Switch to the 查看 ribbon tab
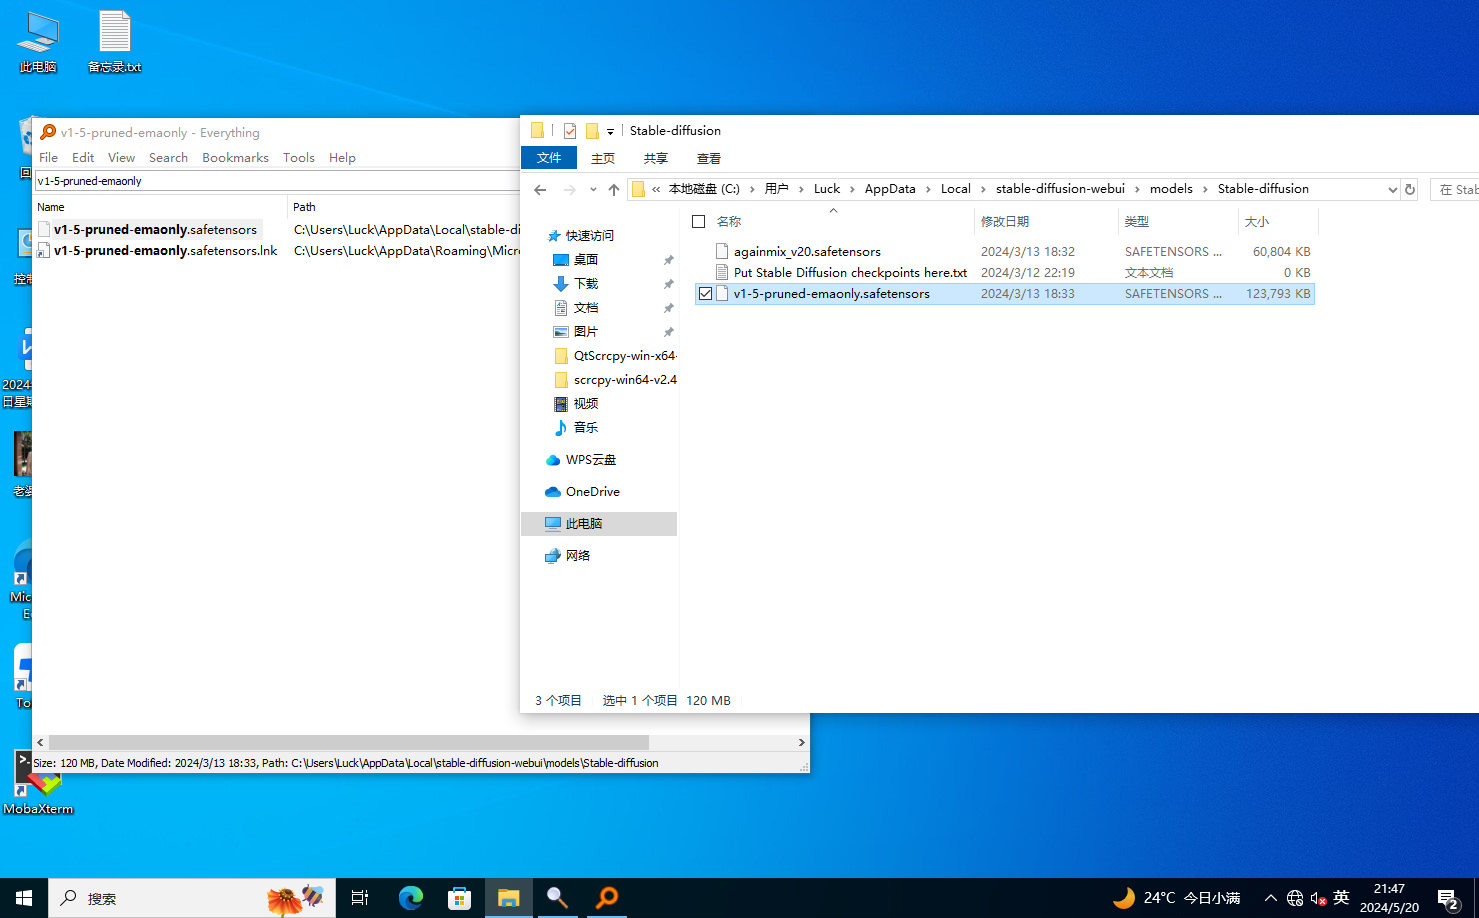1479x918 pixels. [x=709, y=158]
